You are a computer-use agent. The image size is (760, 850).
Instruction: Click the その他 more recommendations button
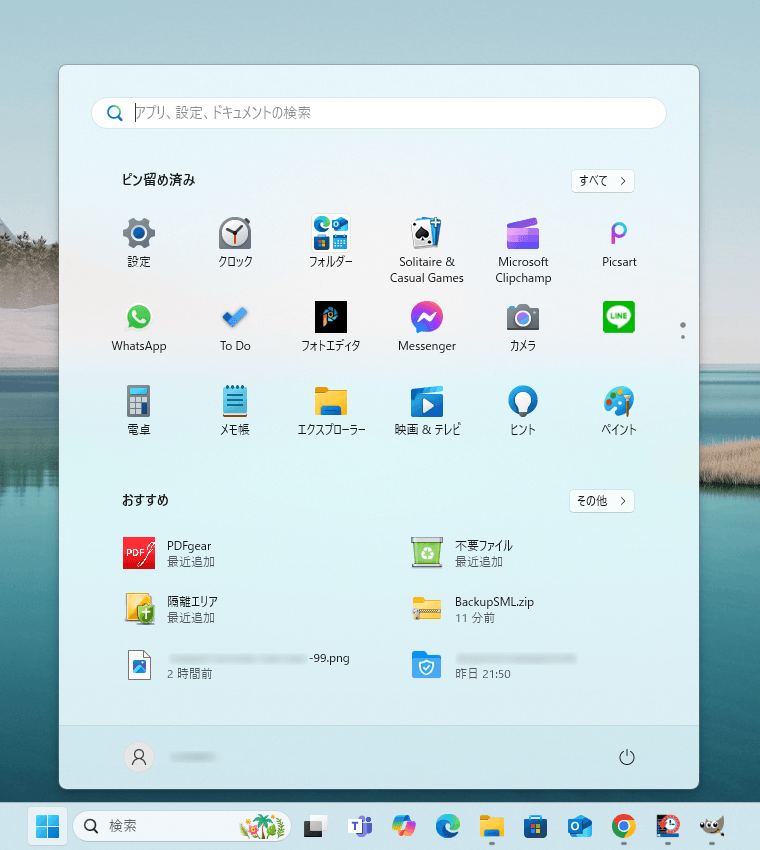point(602,501)
